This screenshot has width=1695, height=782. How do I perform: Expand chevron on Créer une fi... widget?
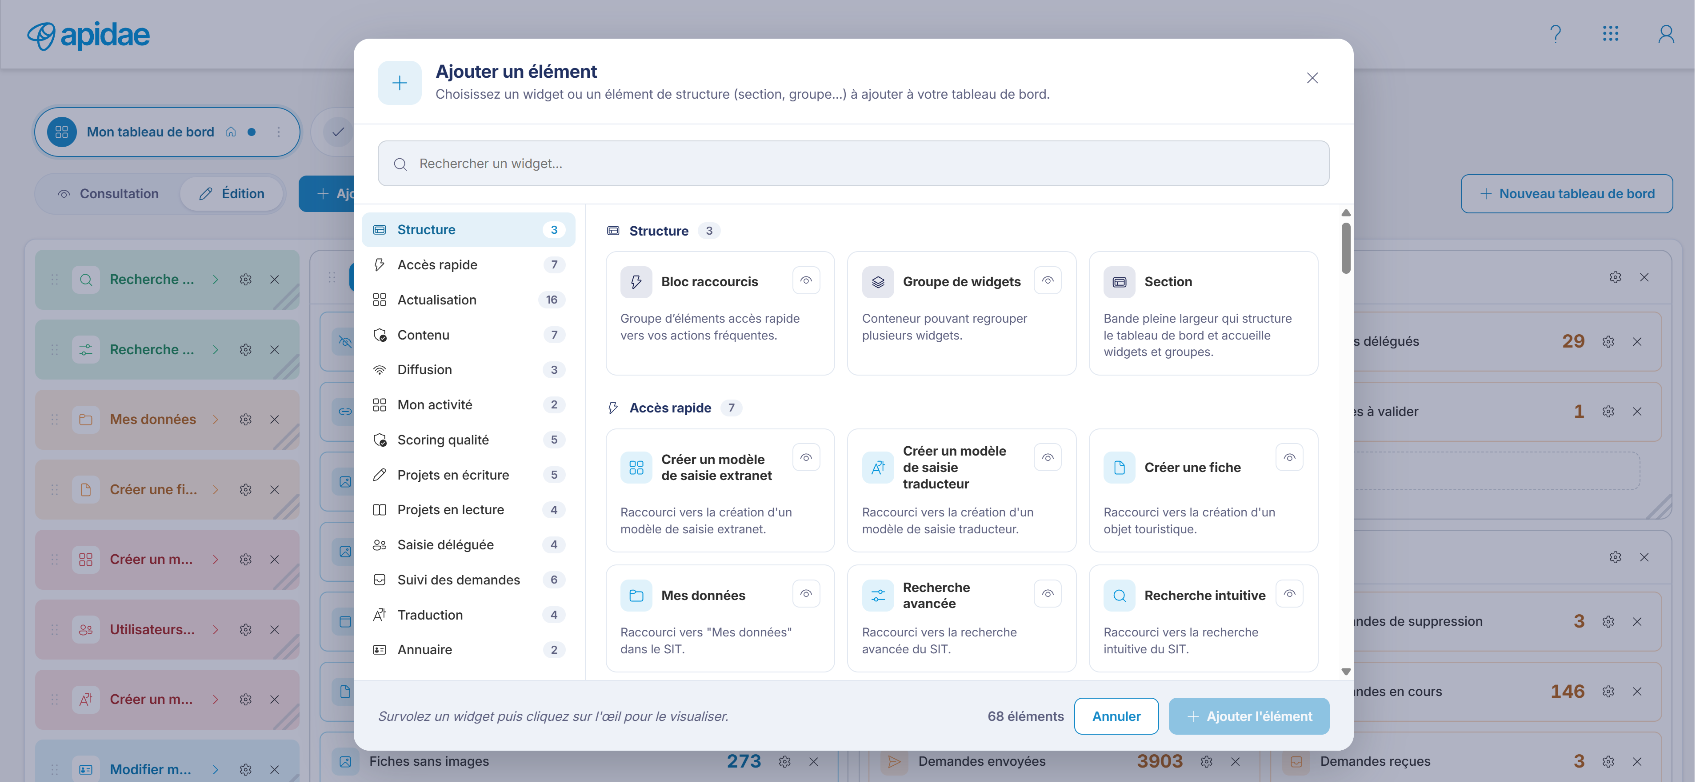[215, 490]
